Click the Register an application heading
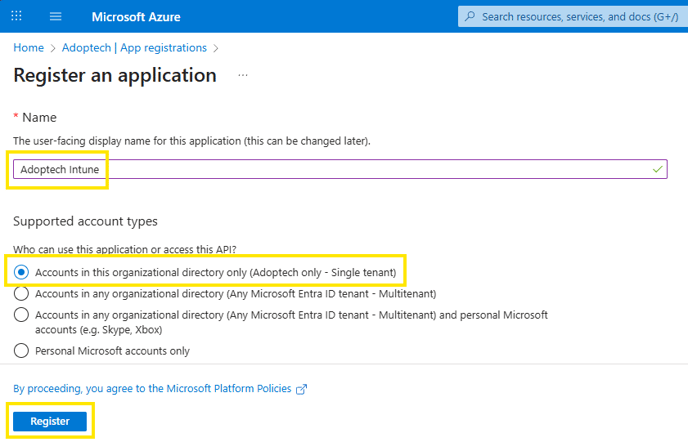 [x=115, y=75]
